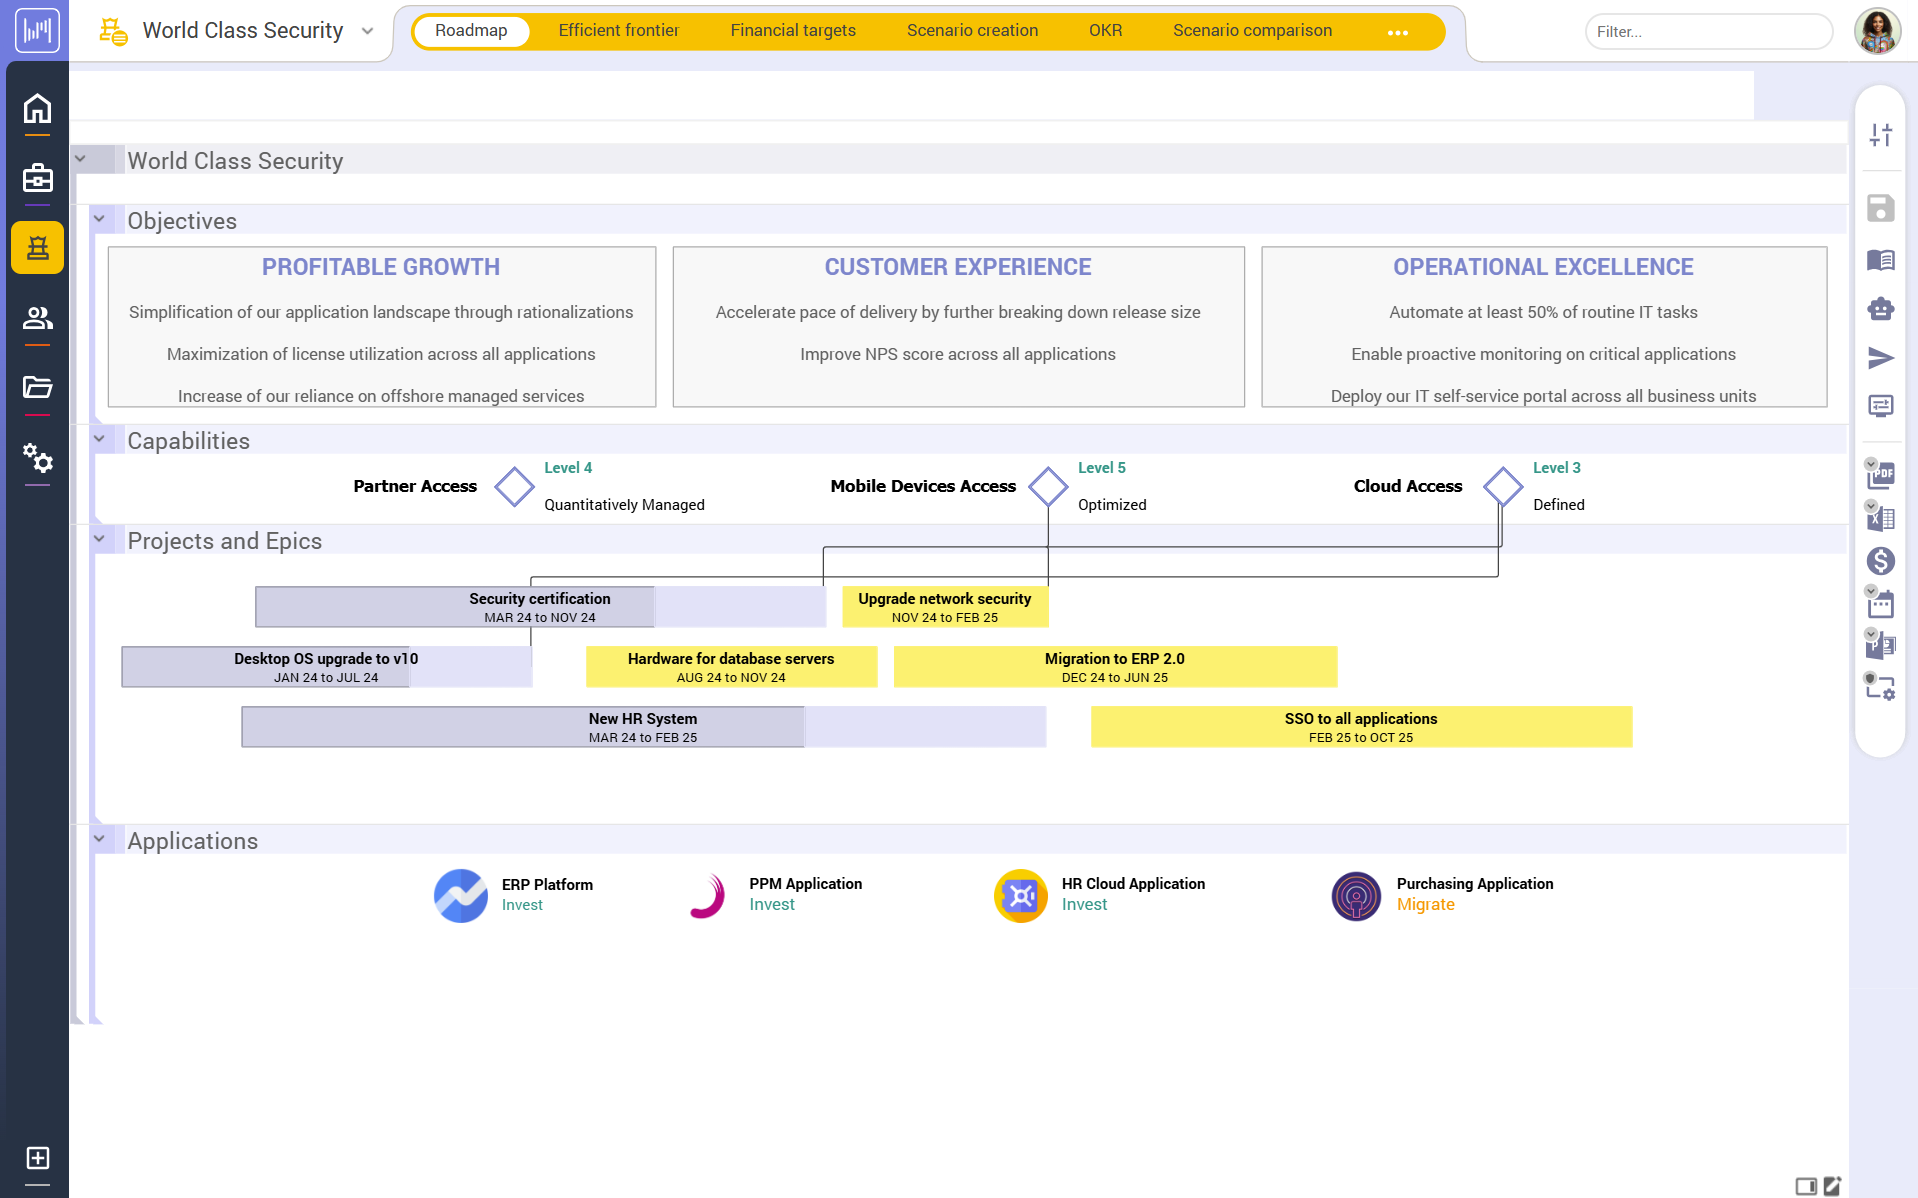Click the Purchasing Application Migrate link
This screenshot has width=1918, height=1198.
click(x=1426, y=903)
